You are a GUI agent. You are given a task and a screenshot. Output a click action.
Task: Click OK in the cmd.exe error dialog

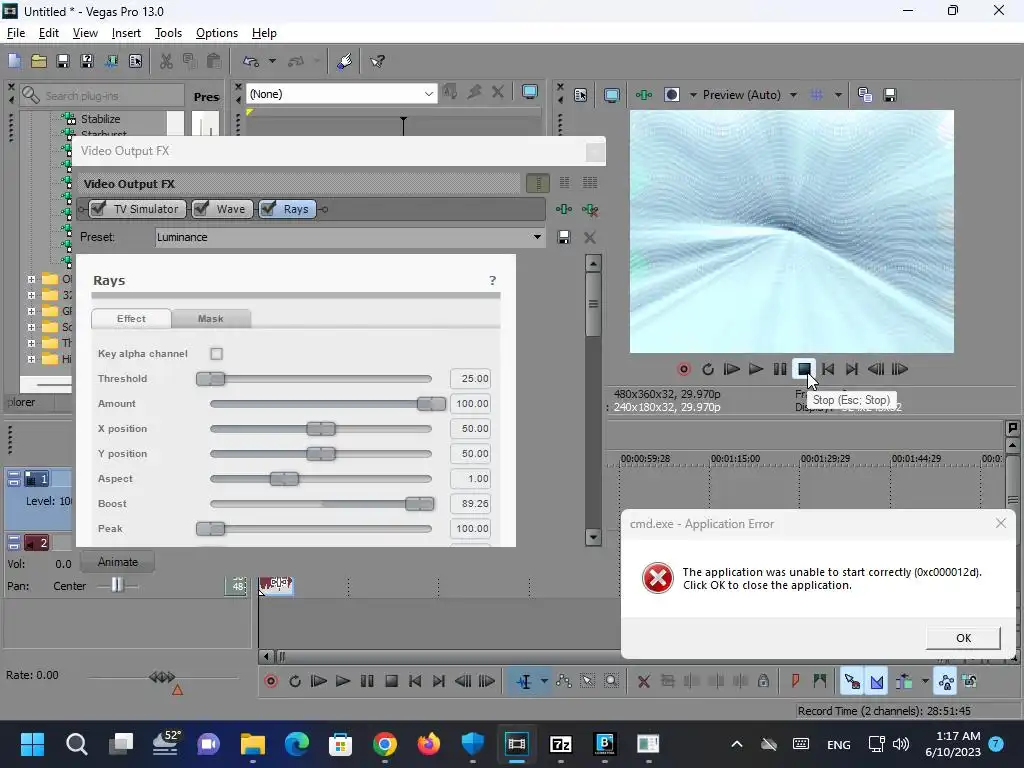tap(963, 638)
